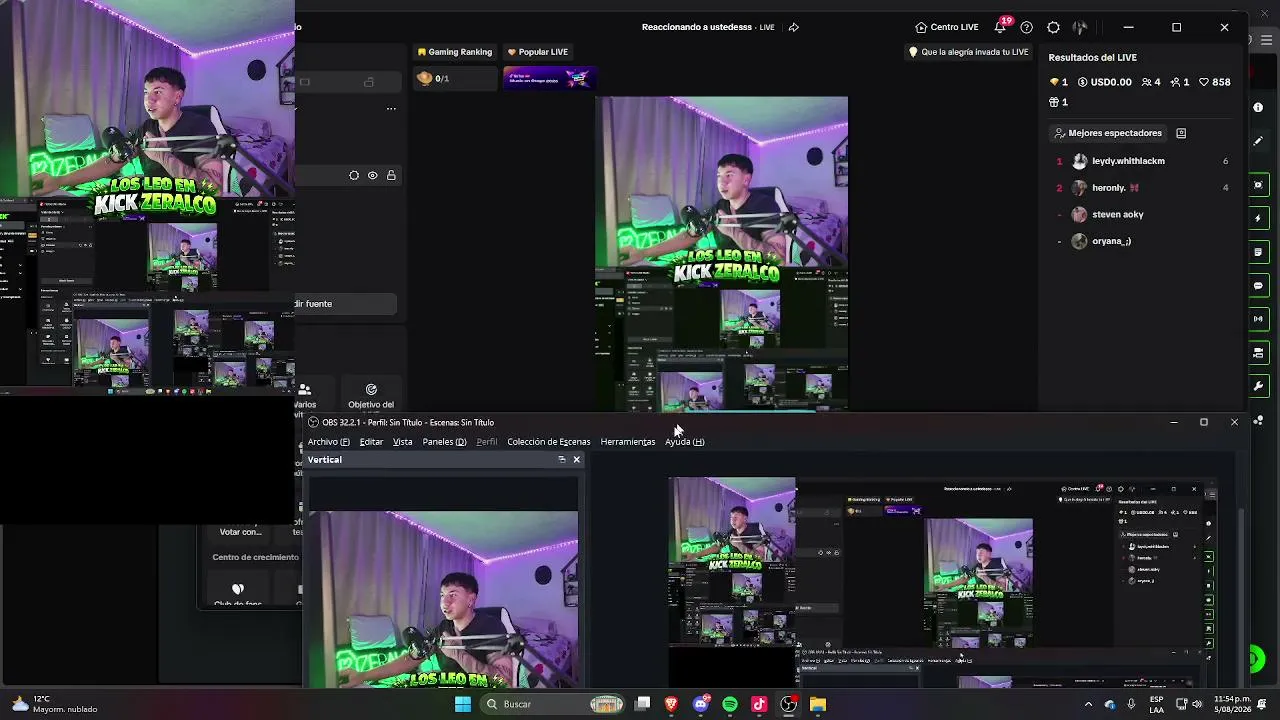Open the help question mark icon
1280x720 pixels.
point(1026,27)
